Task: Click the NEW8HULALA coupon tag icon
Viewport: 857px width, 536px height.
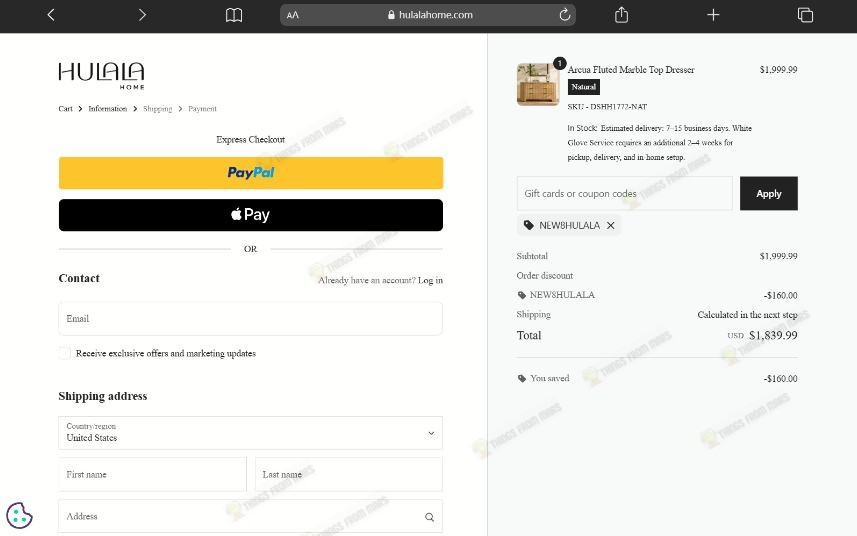Action: tap(529, 225)
